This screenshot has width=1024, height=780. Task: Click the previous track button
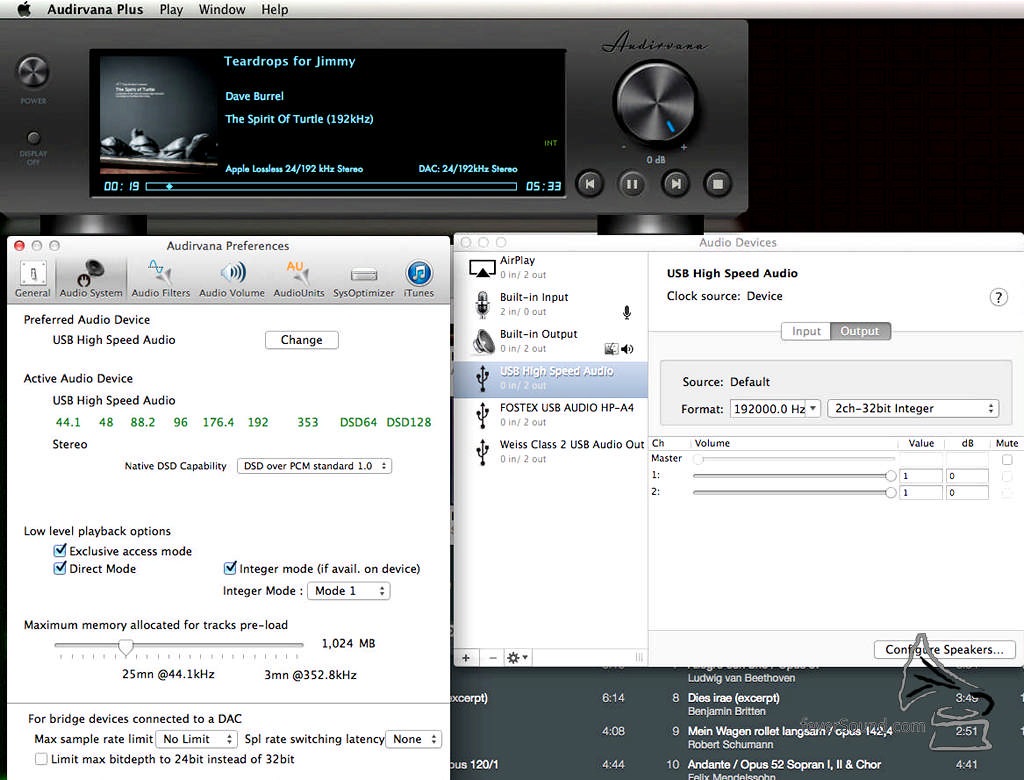[x=590, y=184]
